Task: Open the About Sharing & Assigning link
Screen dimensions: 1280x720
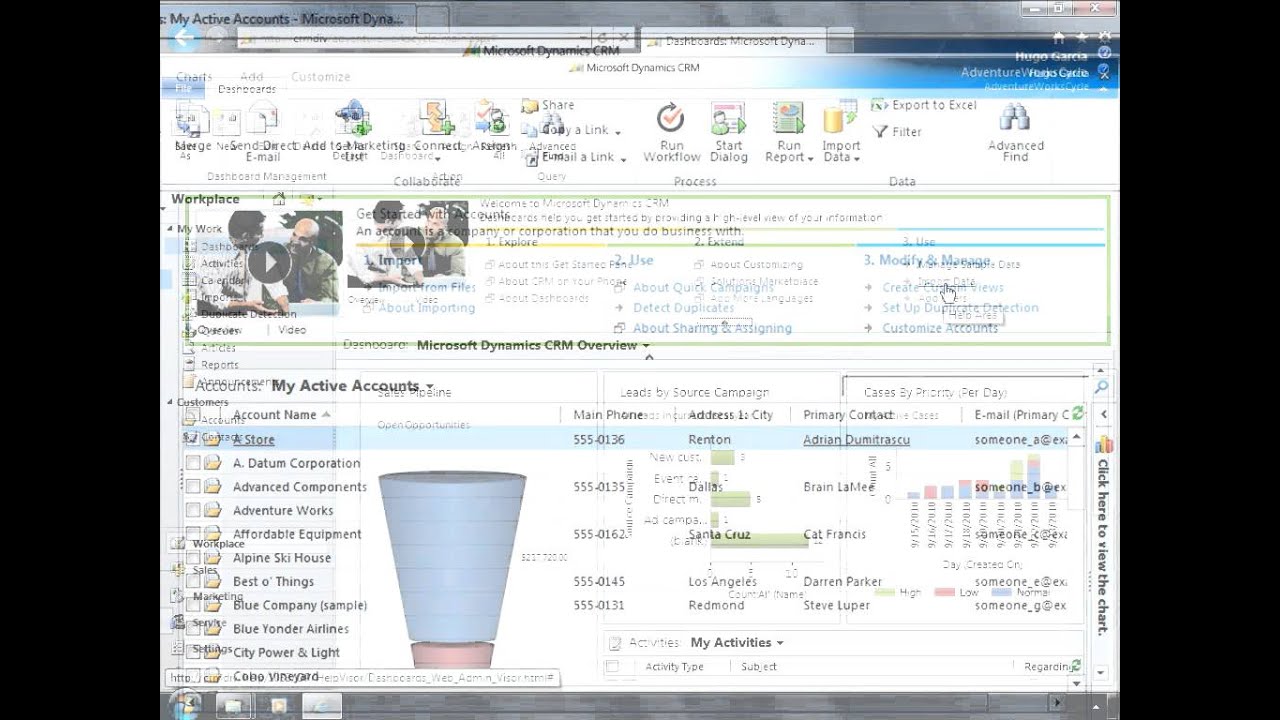Action: [x=712, y=328]
